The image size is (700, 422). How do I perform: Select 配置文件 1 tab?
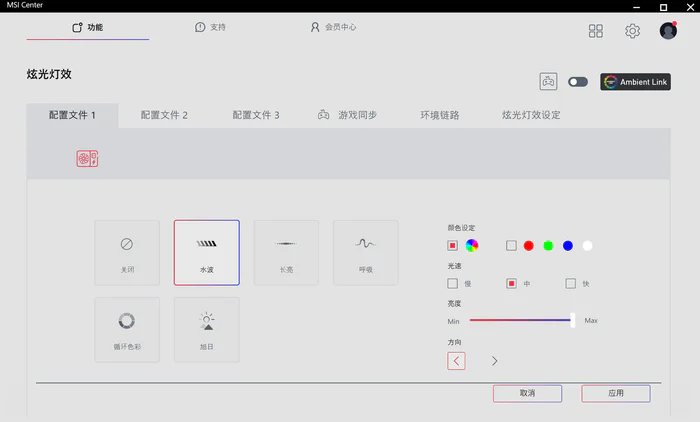pyautogui.click(x=72, y=115)
